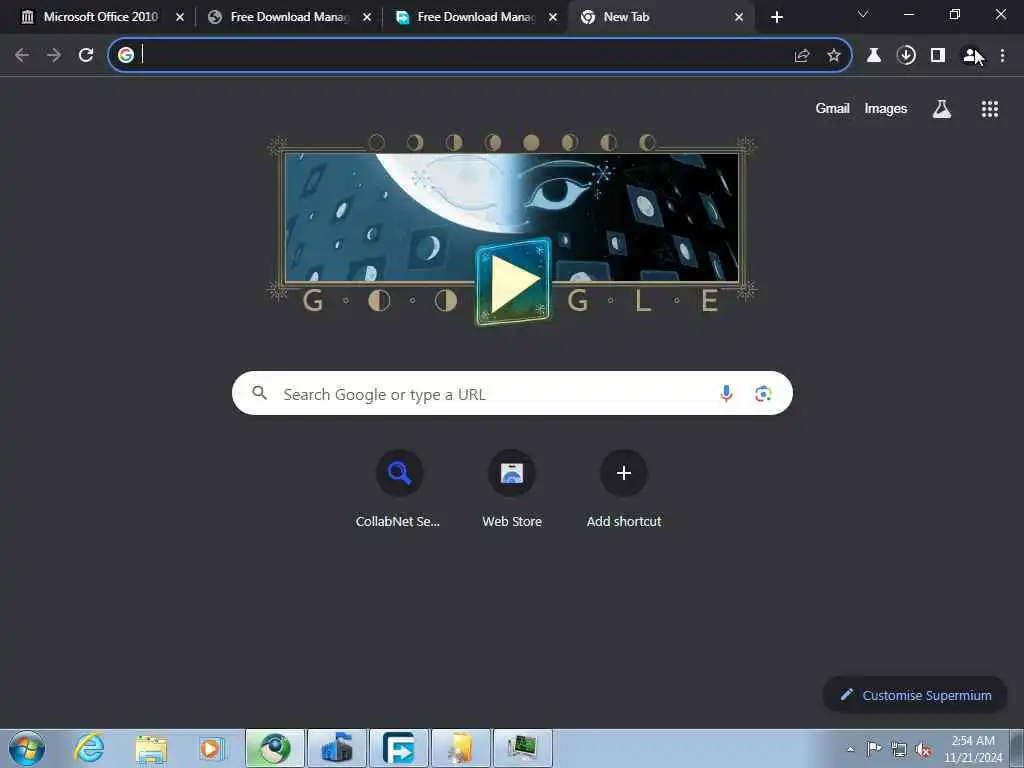Click Add shortcut button
1024x768 pixels.
tap(624, 488)
